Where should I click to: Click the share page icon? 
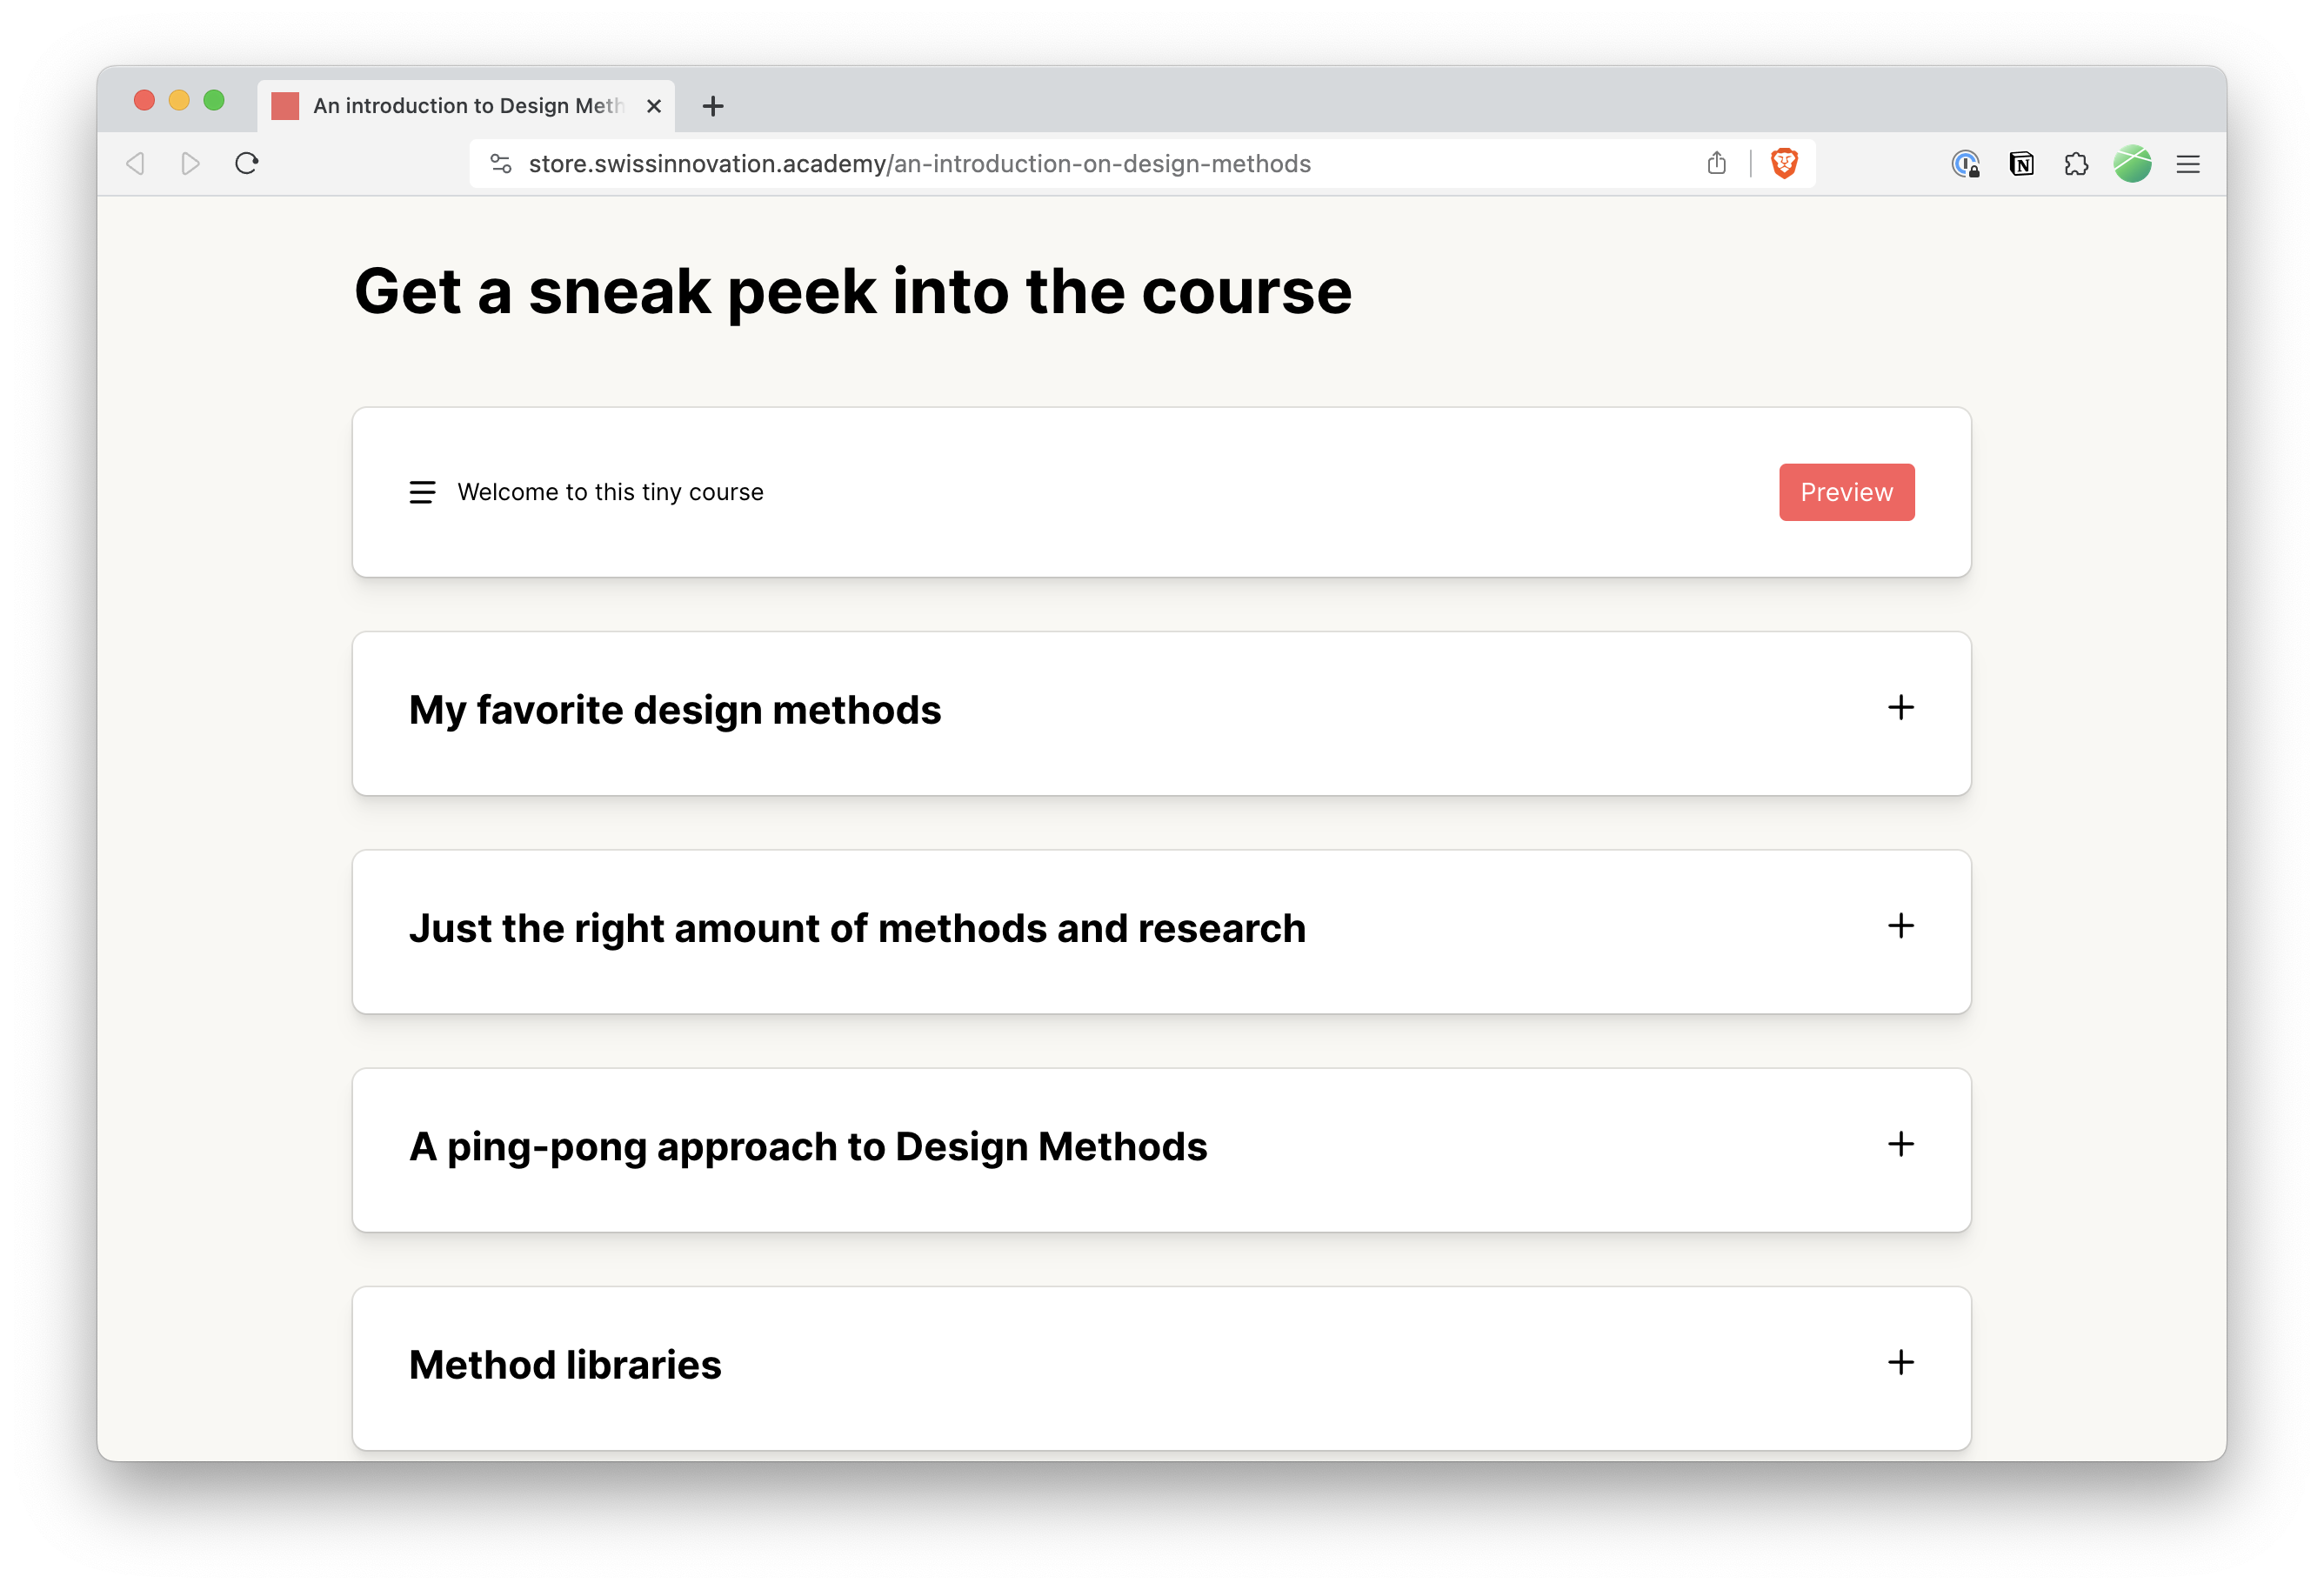[x=1717, y=163]
